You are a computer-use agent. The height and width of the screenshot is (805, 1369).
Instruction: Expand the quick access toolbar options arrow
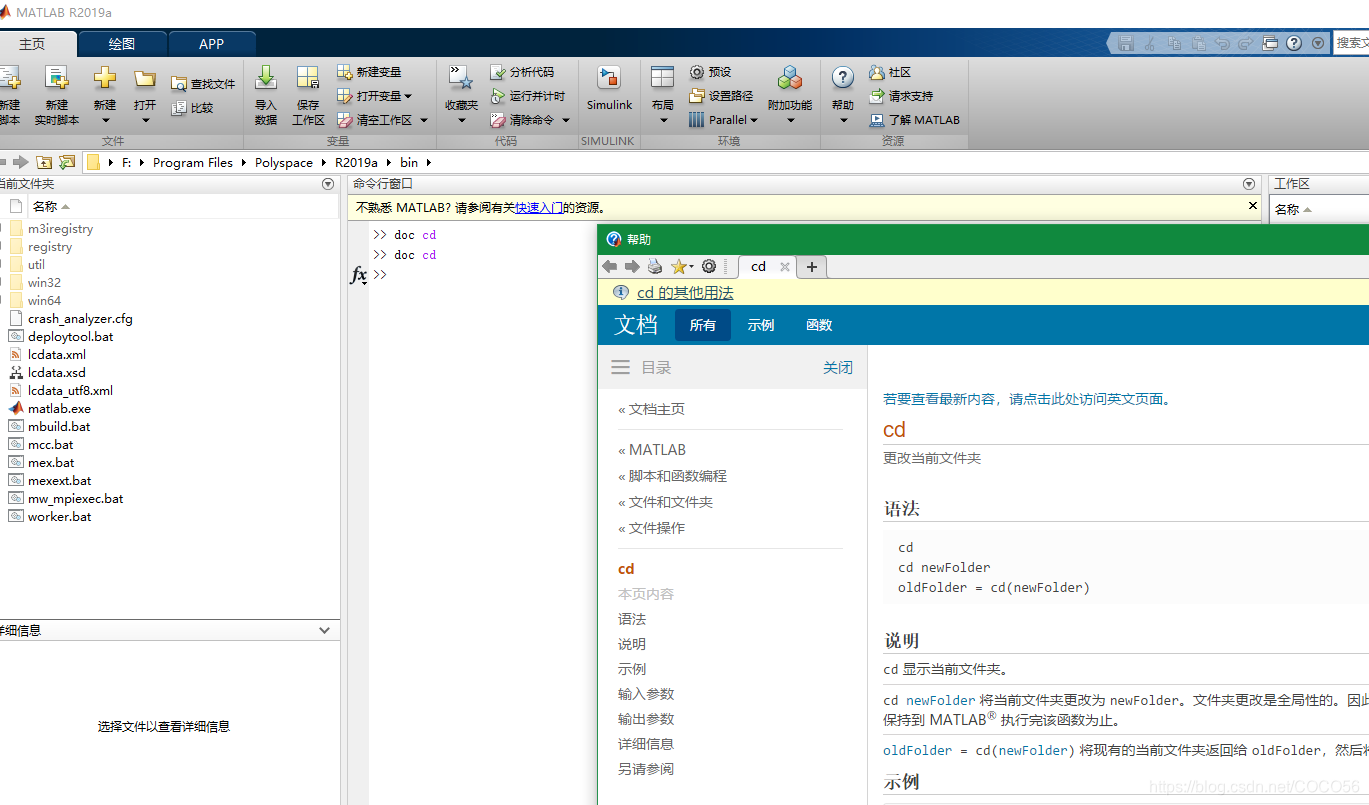tap(1318, 43)
